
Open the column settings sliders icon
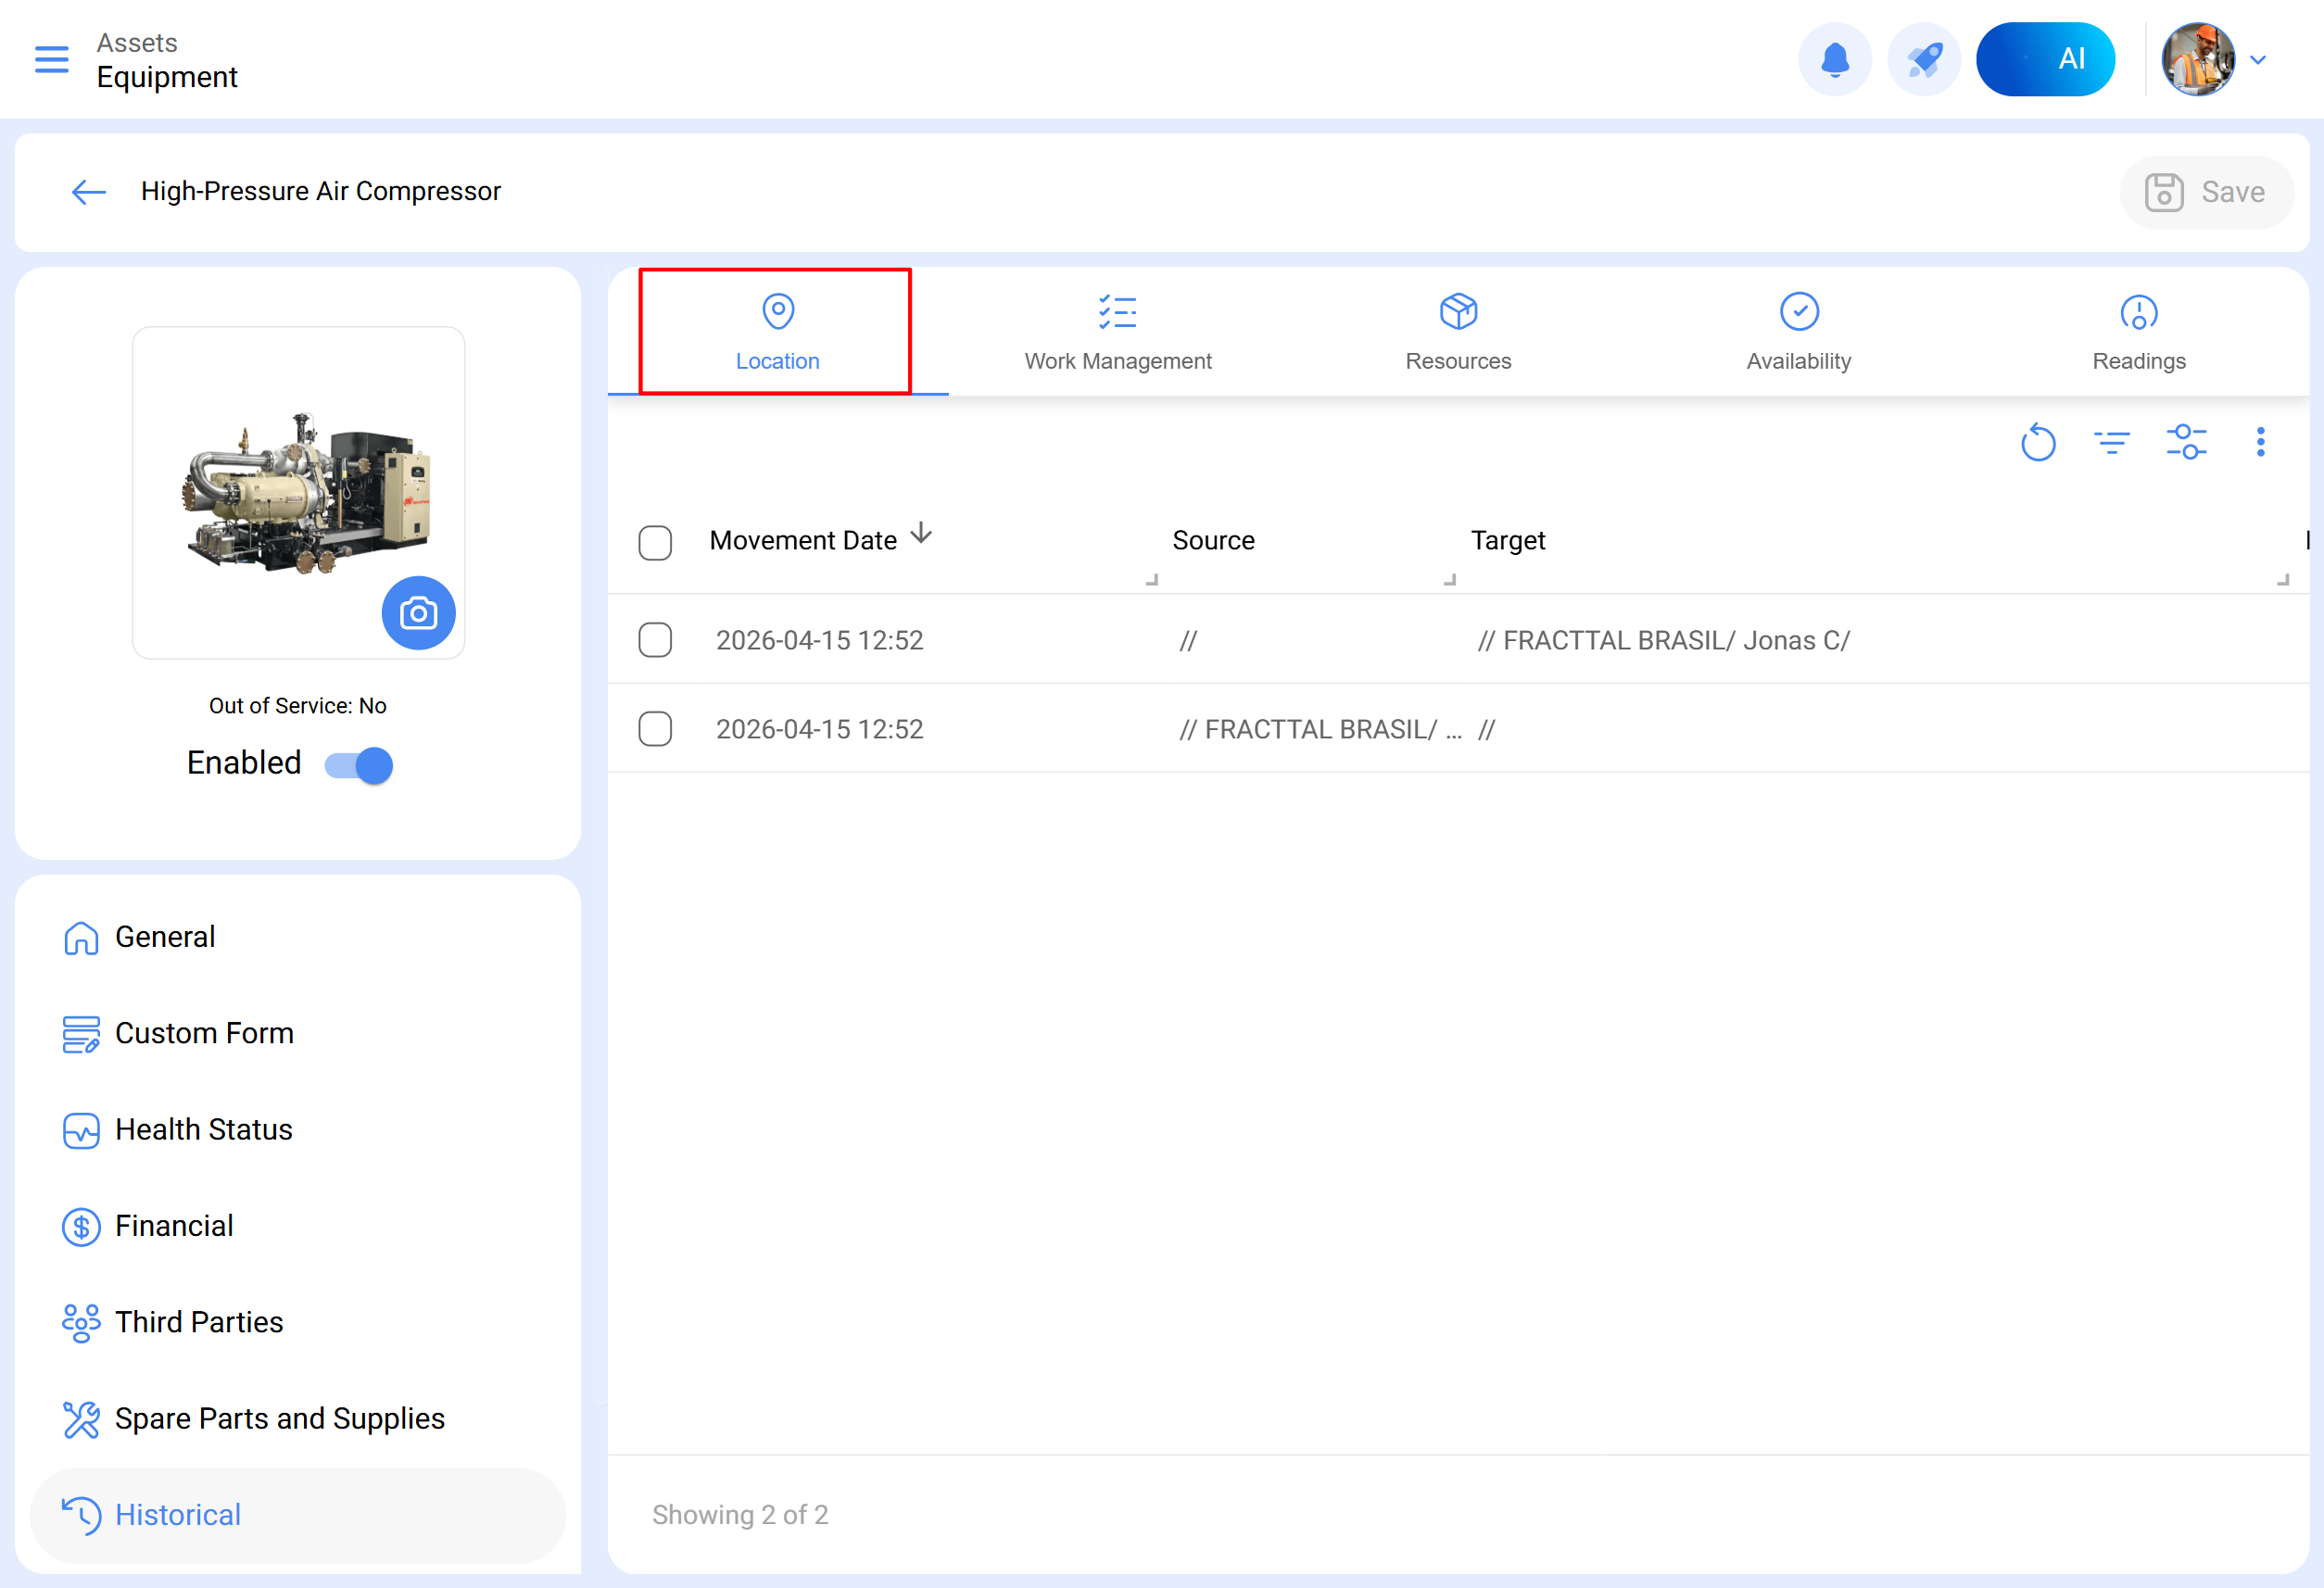point(2186,442)
